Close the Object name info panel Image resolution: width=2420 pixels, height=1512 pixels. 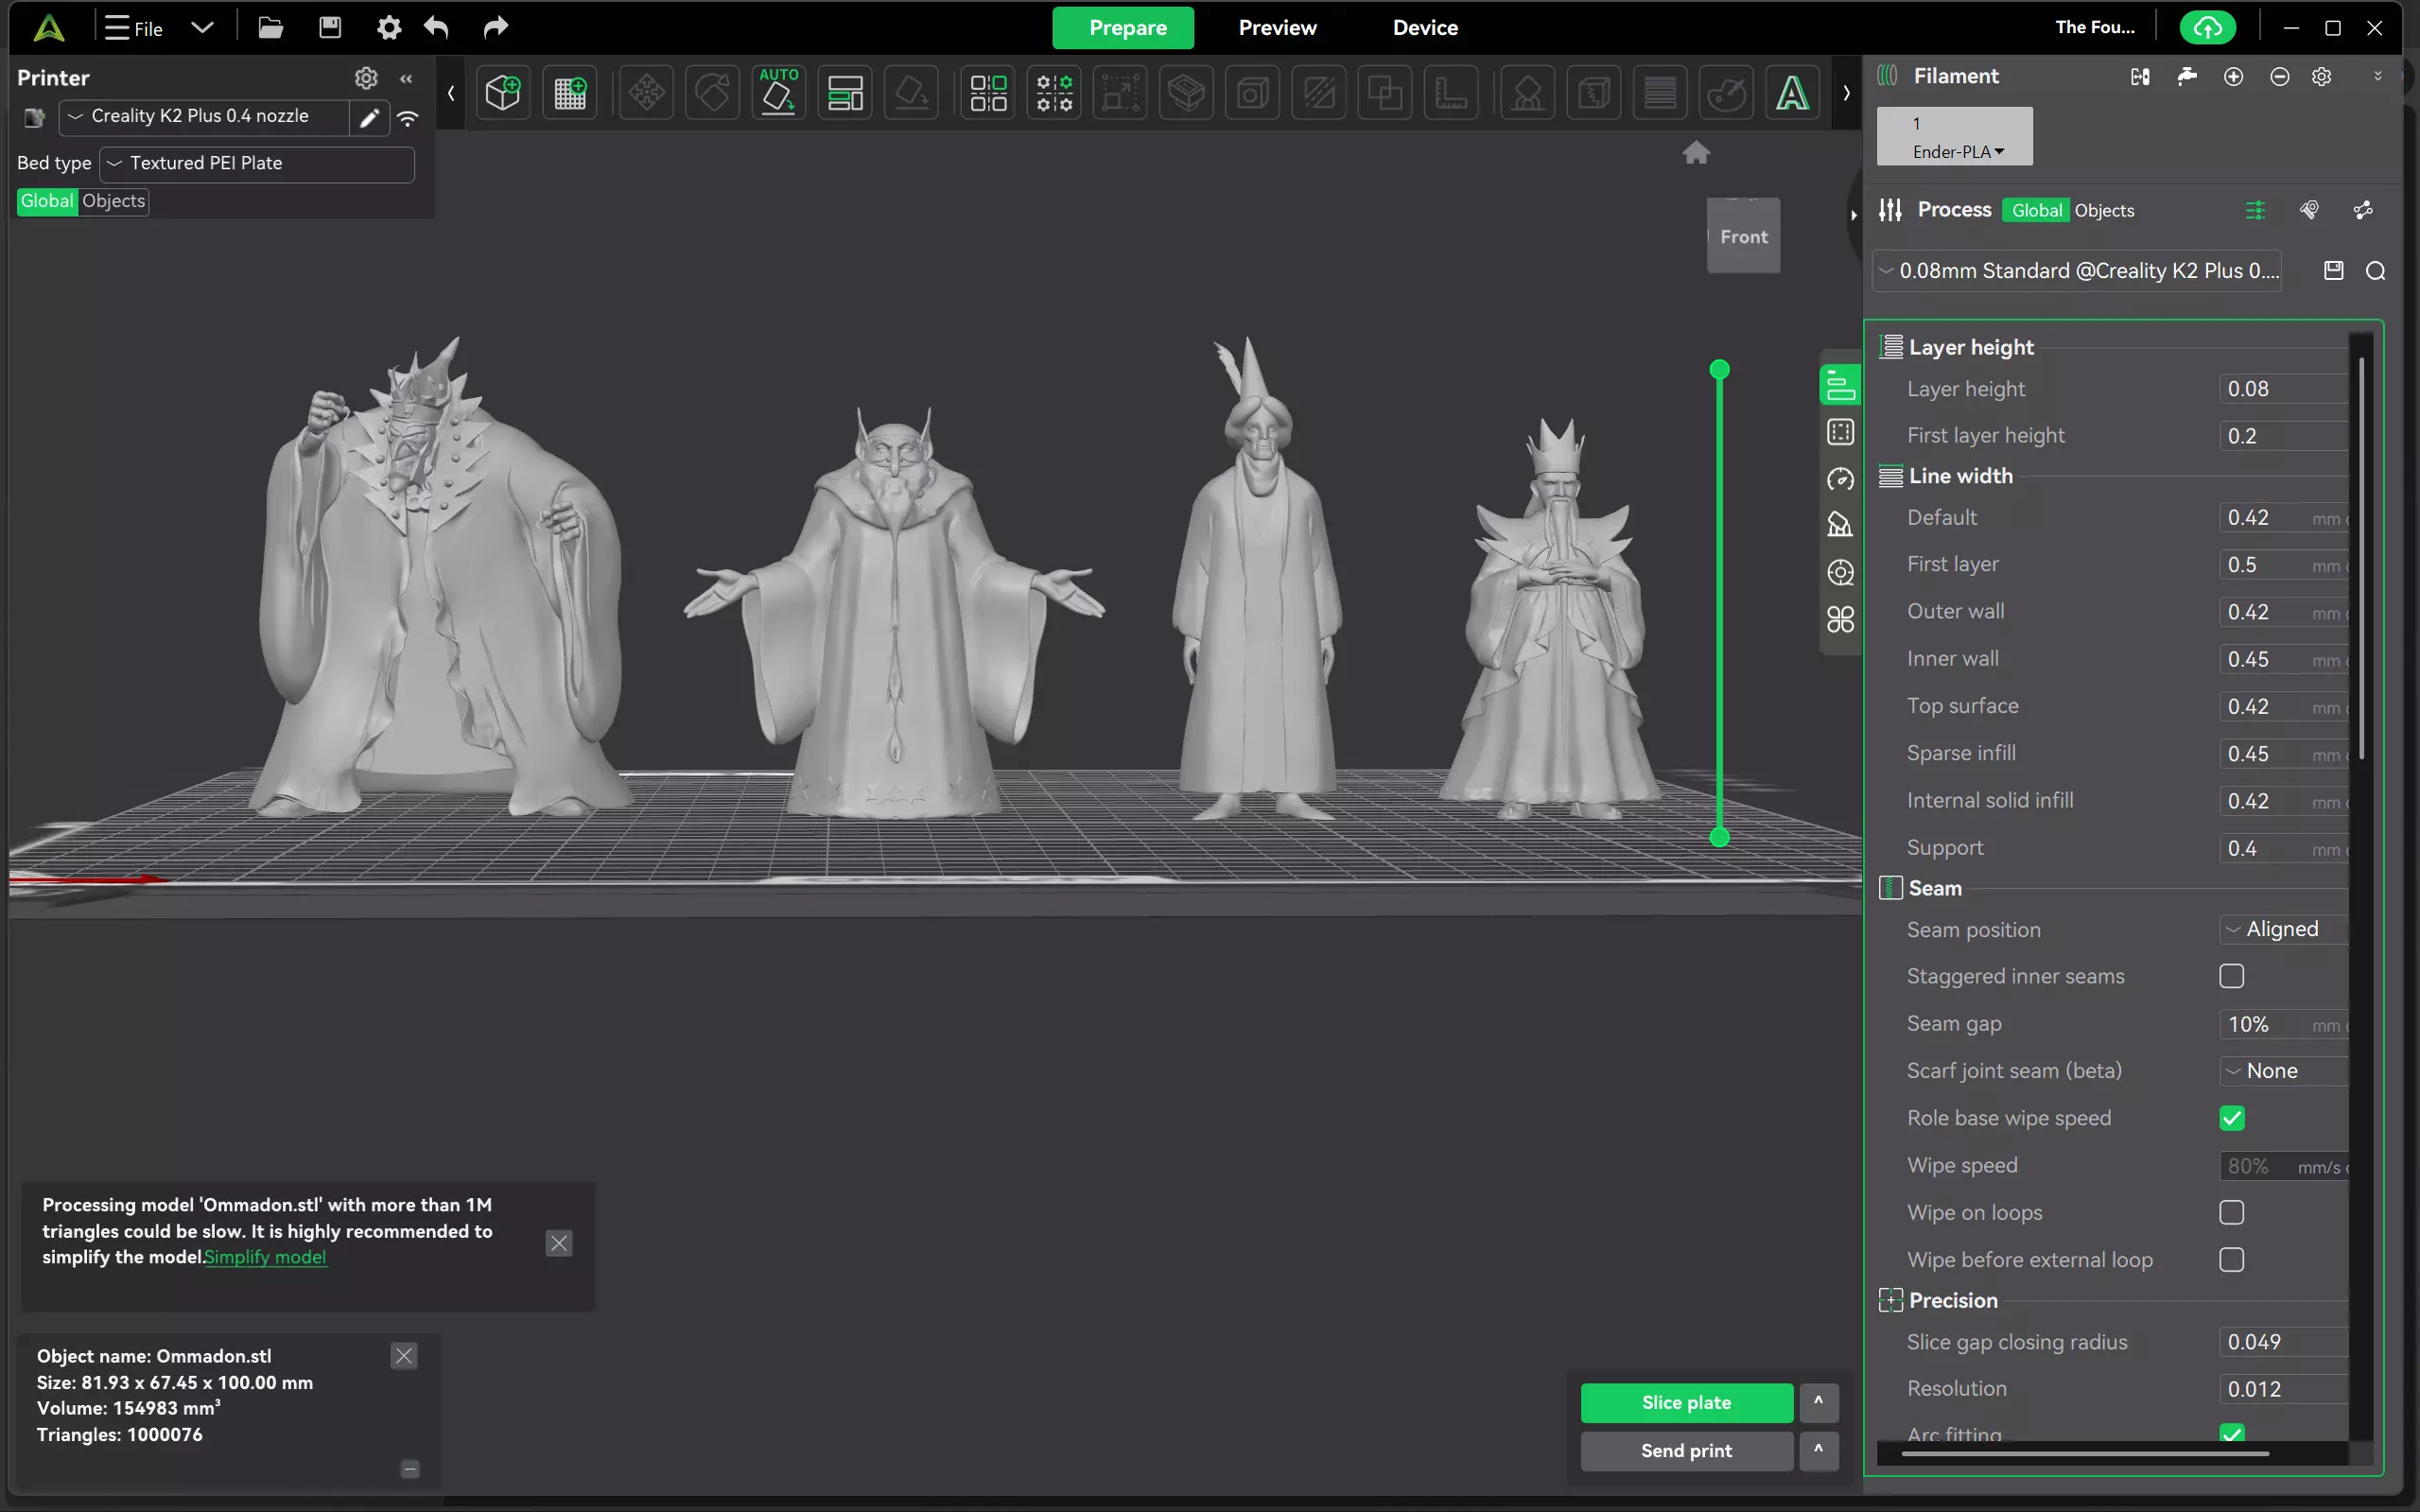(x=404, y=1356)
